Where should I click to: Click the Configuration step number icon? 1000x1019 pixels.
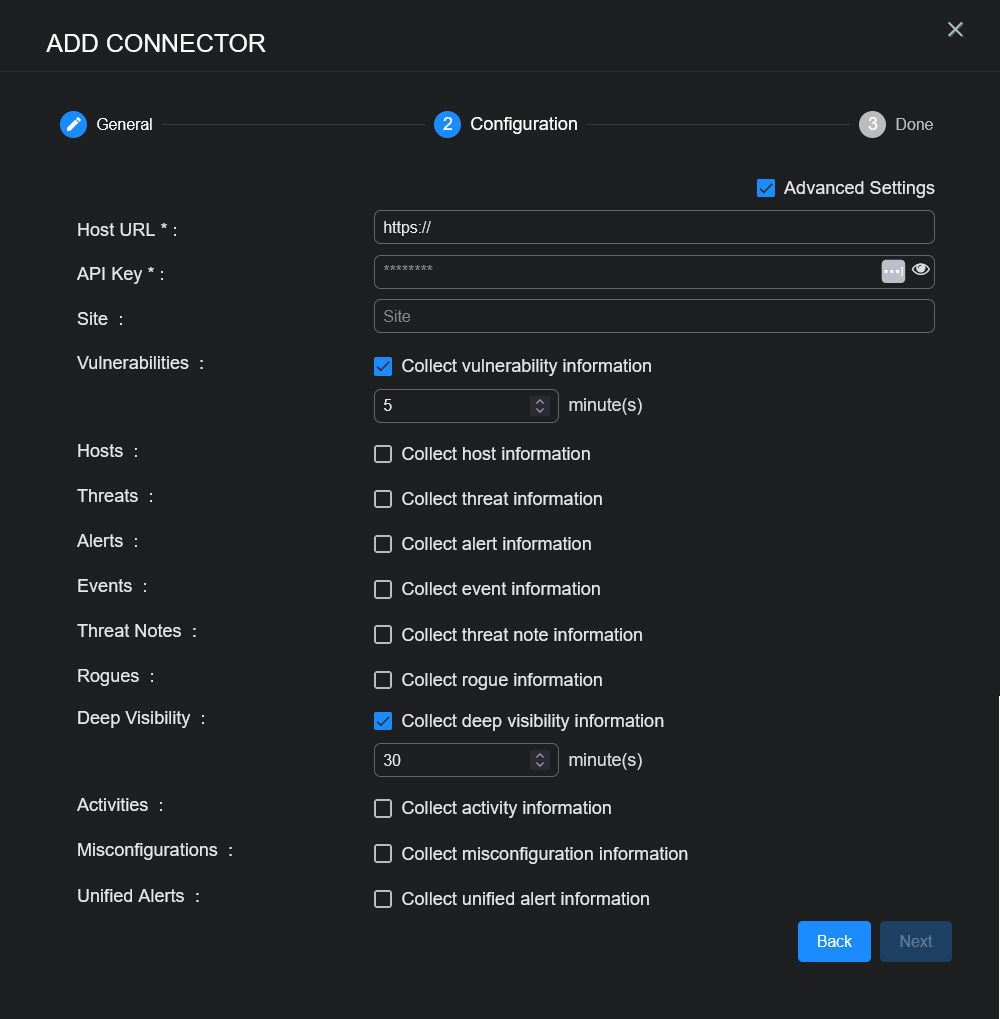(447, 124)
